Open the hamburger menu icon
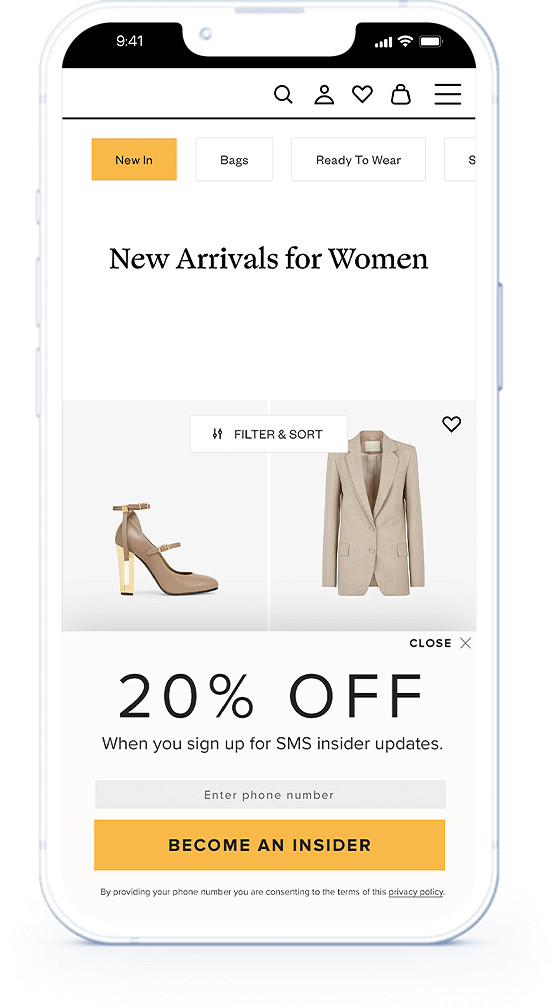The height and width of the screenshot is (1008, 560). pyautogui.click(x=447, y=94)
